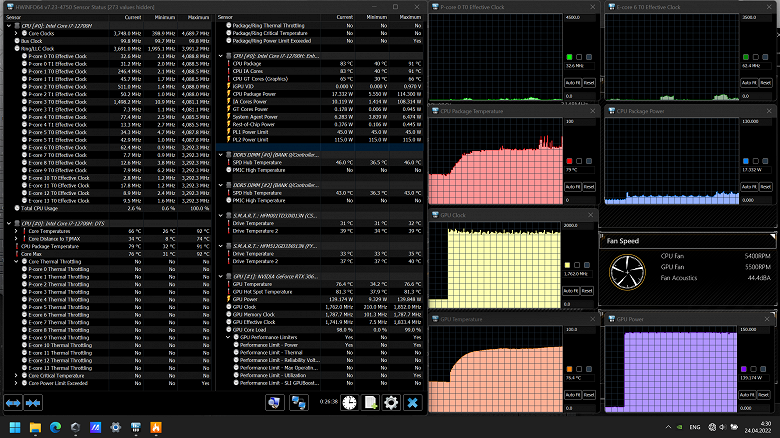780x438 pixels.
Task: Collapse GPU Performance Limiters group
Action: (x=228, y=337)
